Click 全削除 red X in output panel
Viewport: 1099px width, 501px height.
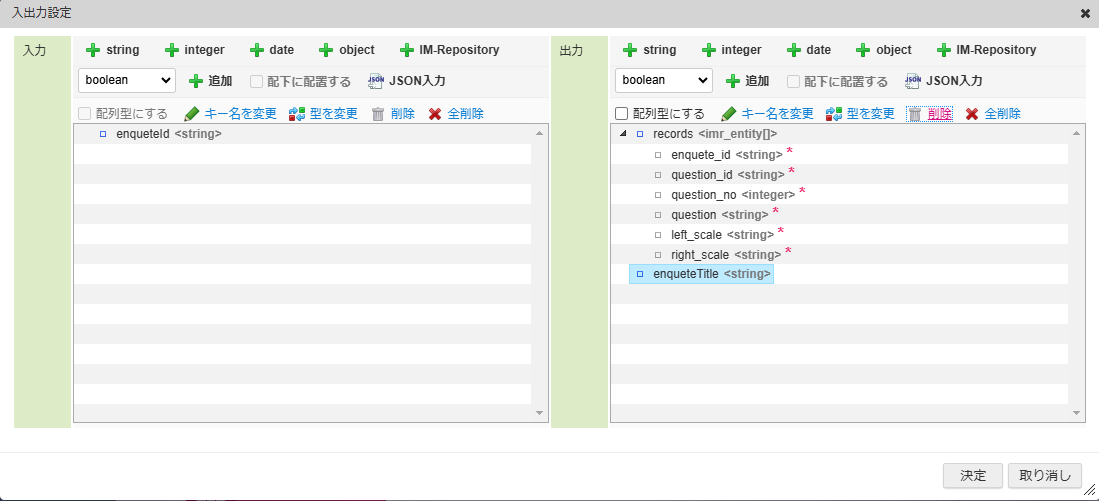coord(971,114)
